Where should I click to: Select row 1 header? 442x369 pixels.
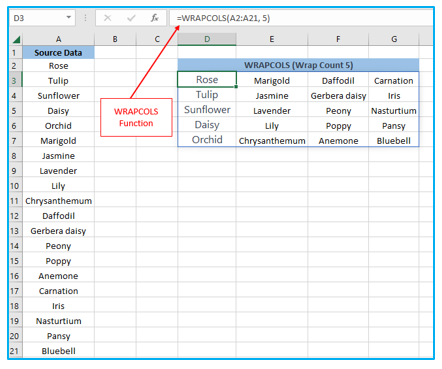point(15,52)
